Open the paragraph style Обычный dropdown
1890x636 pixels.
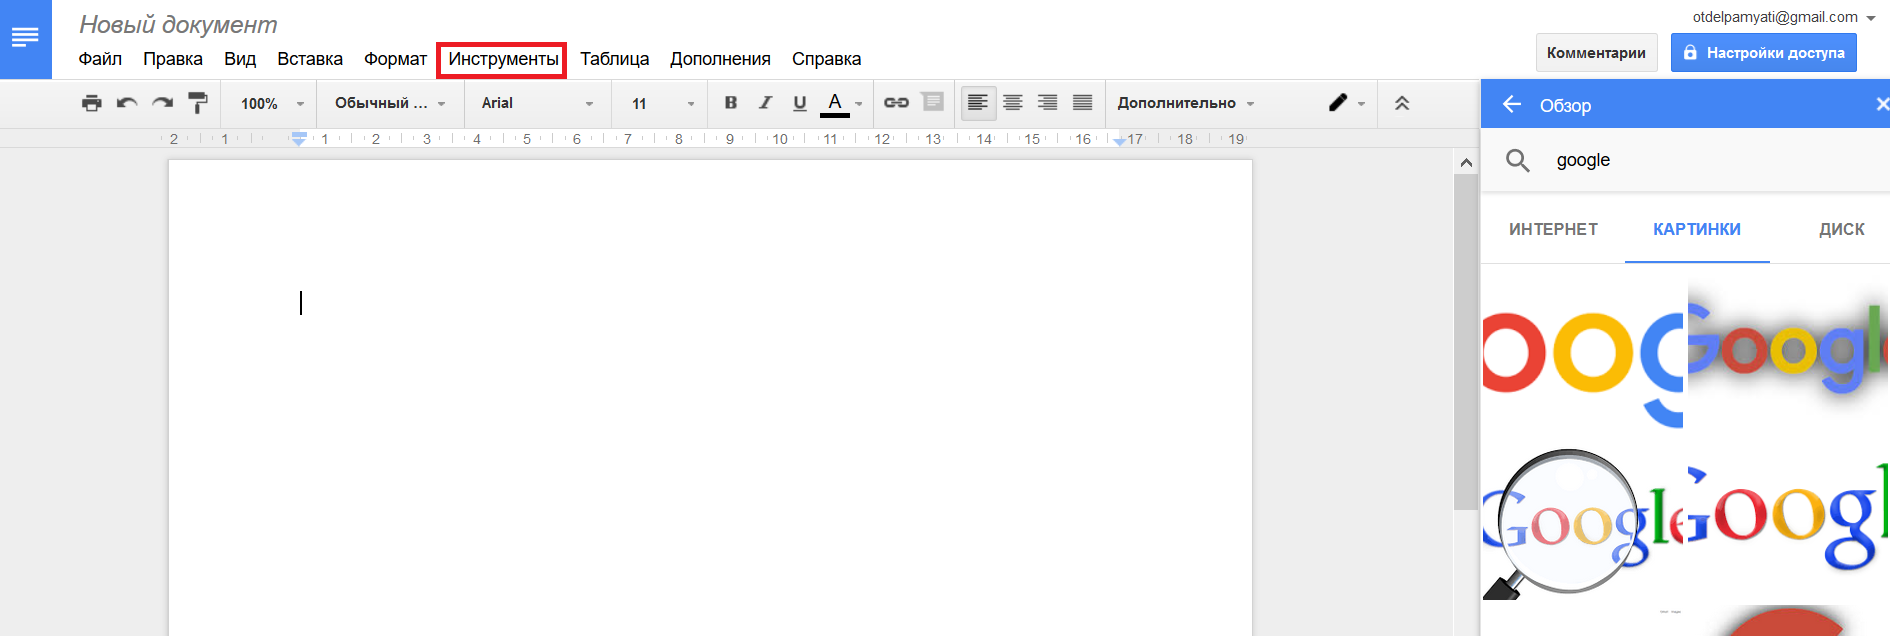[390, 103]
